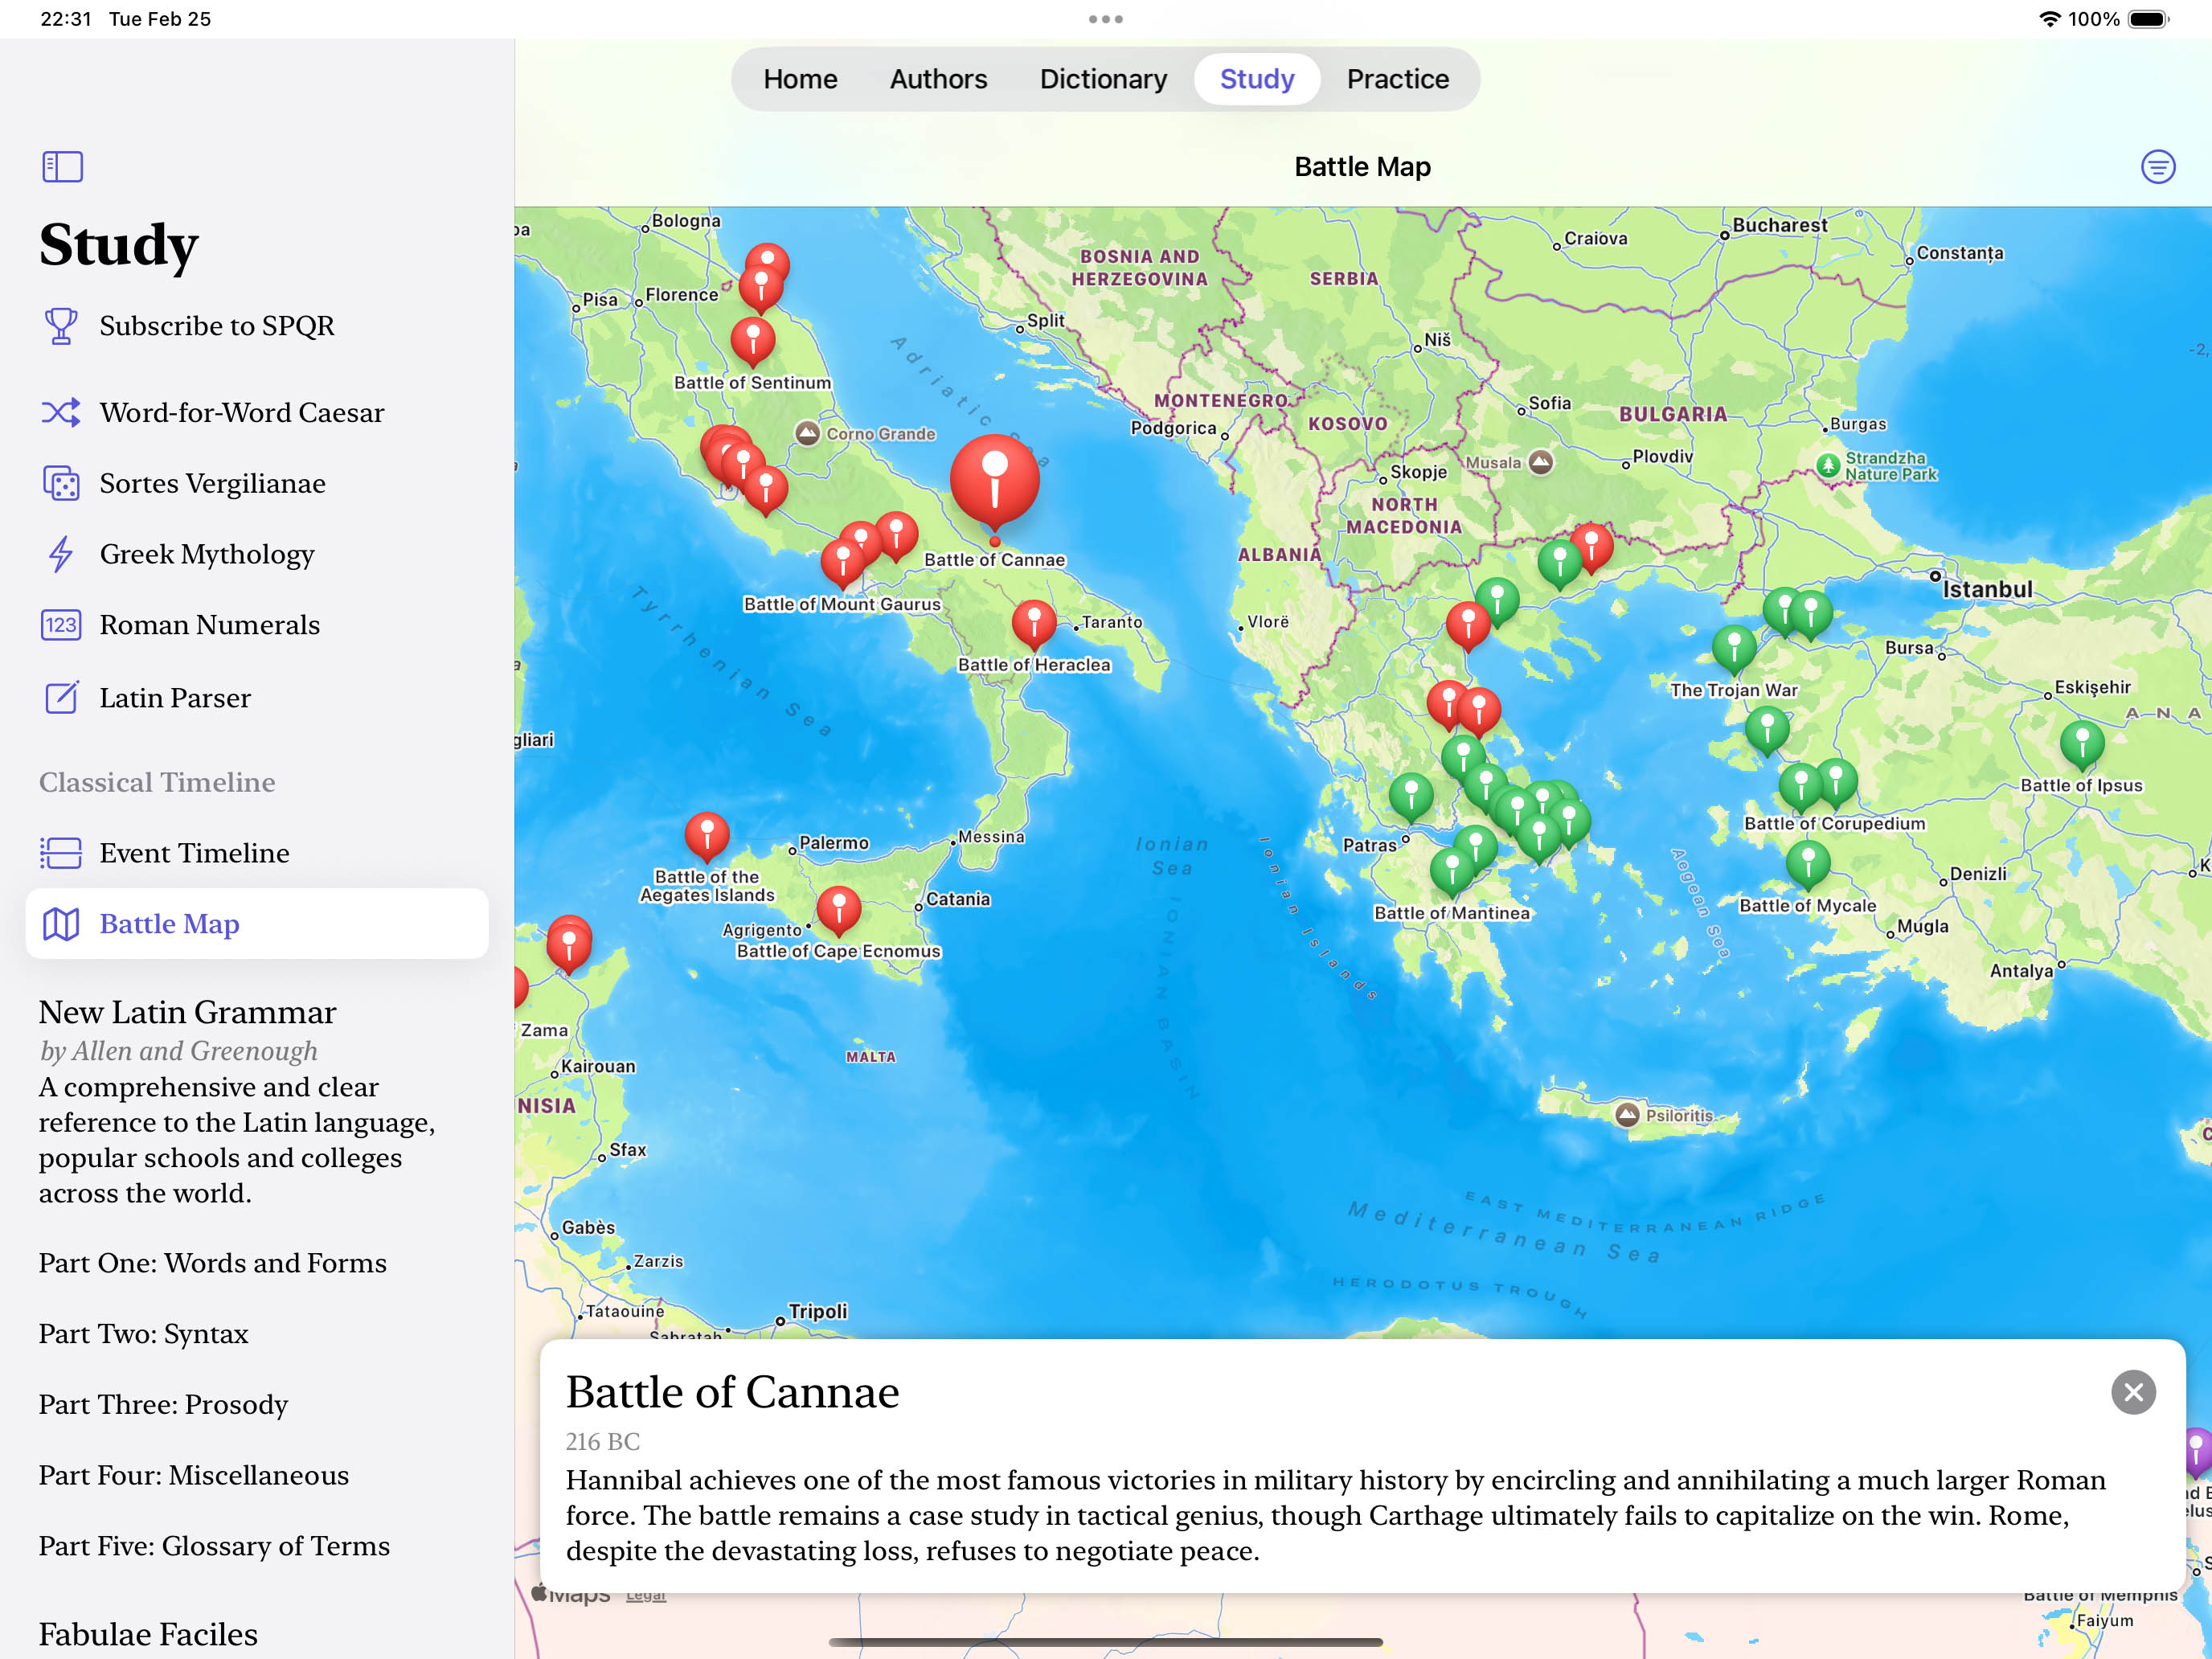Select the Battle of Sentinum red pin

753,341
